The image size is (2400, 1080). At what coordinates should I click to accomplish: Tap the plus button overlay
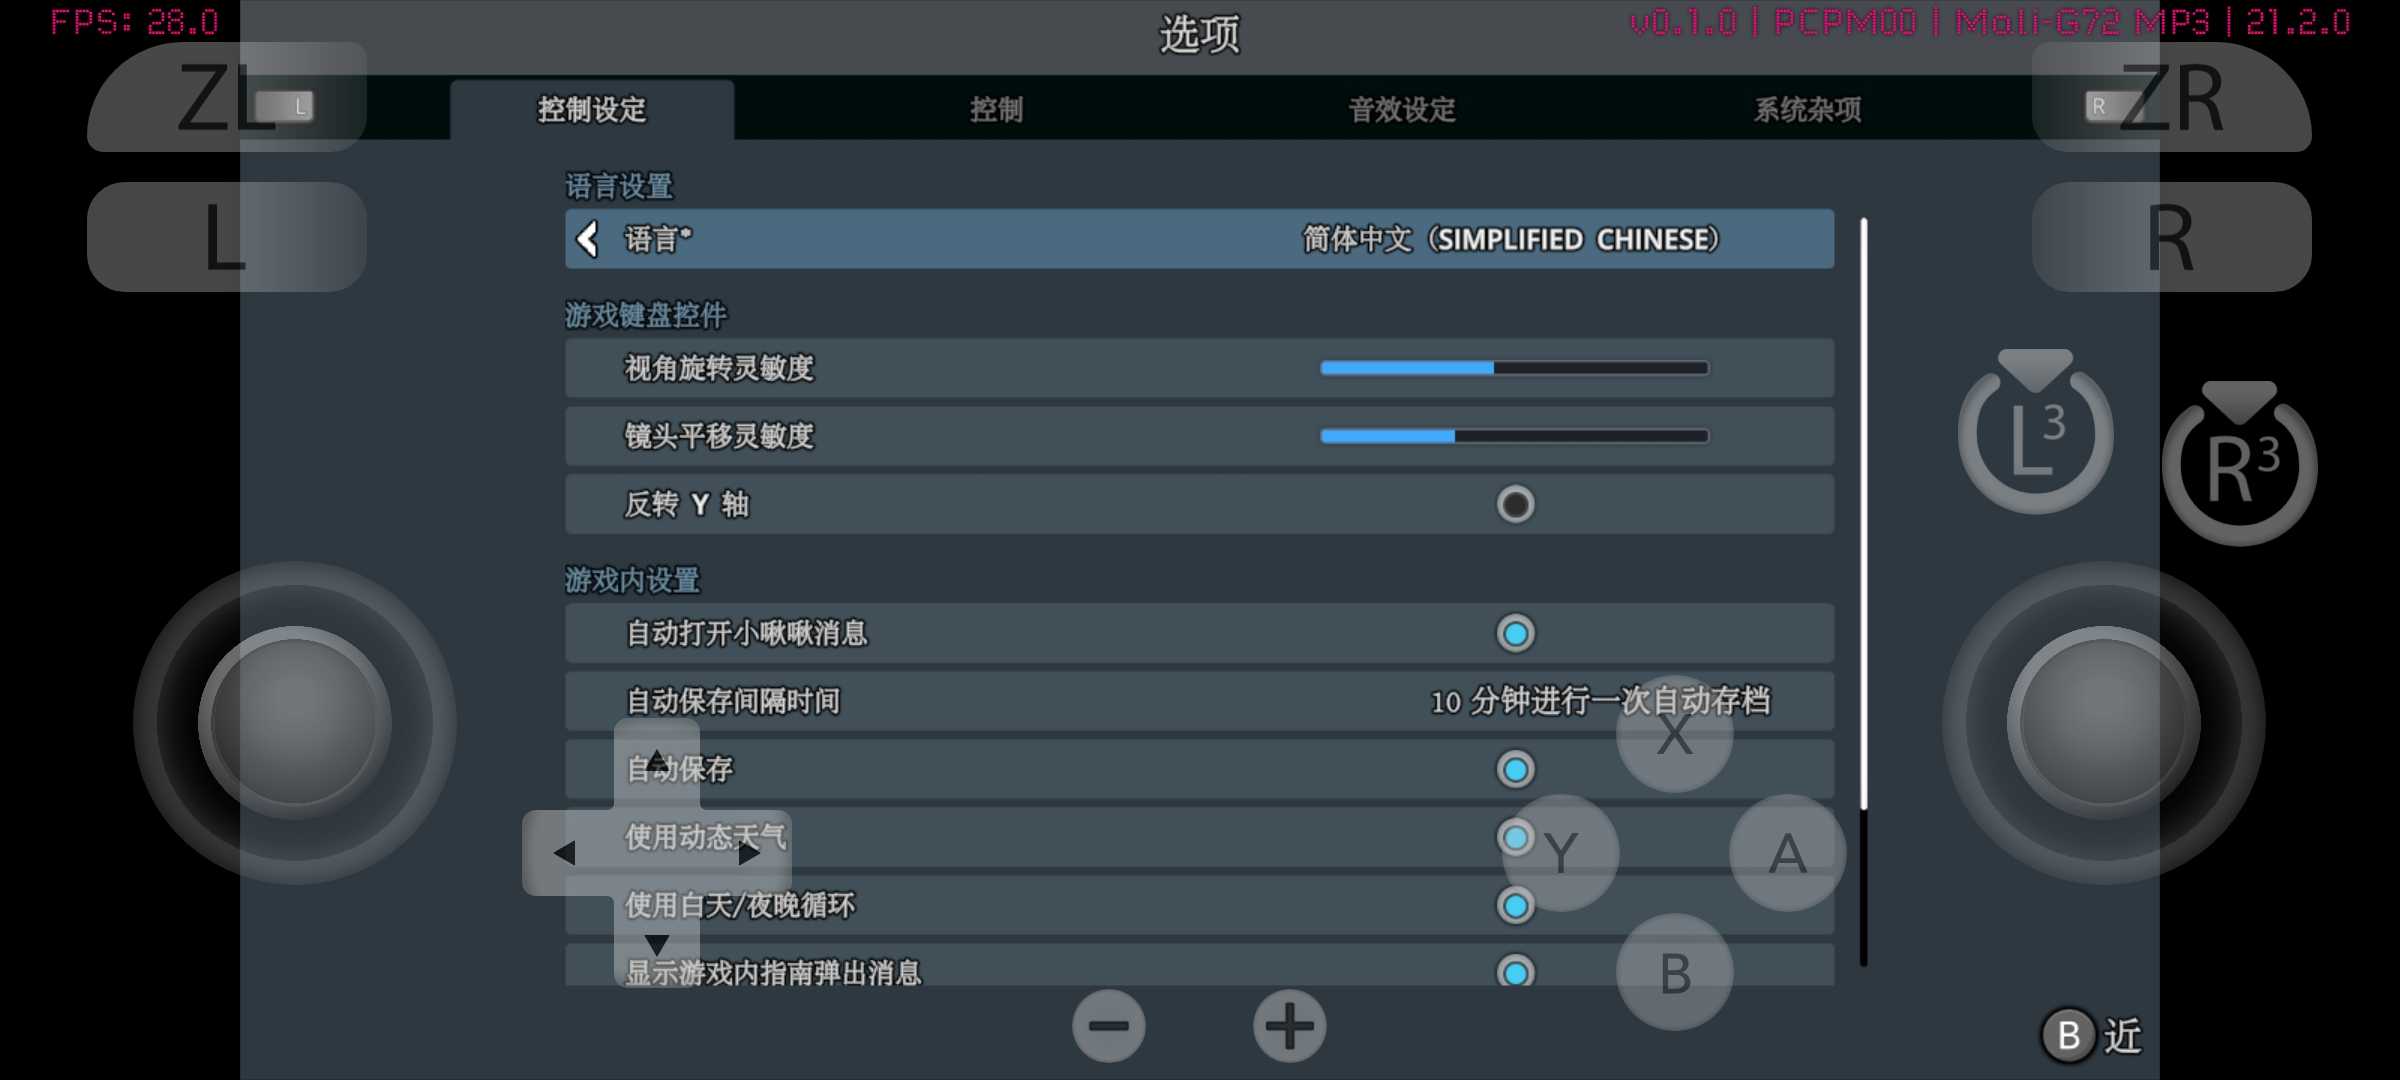point(1290,1026)
